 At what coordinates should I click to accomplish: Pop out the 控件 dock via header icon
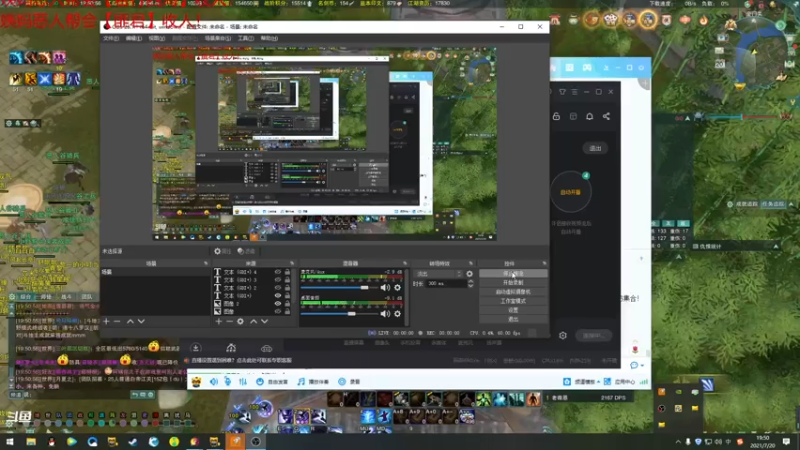[x=544, y=263]
